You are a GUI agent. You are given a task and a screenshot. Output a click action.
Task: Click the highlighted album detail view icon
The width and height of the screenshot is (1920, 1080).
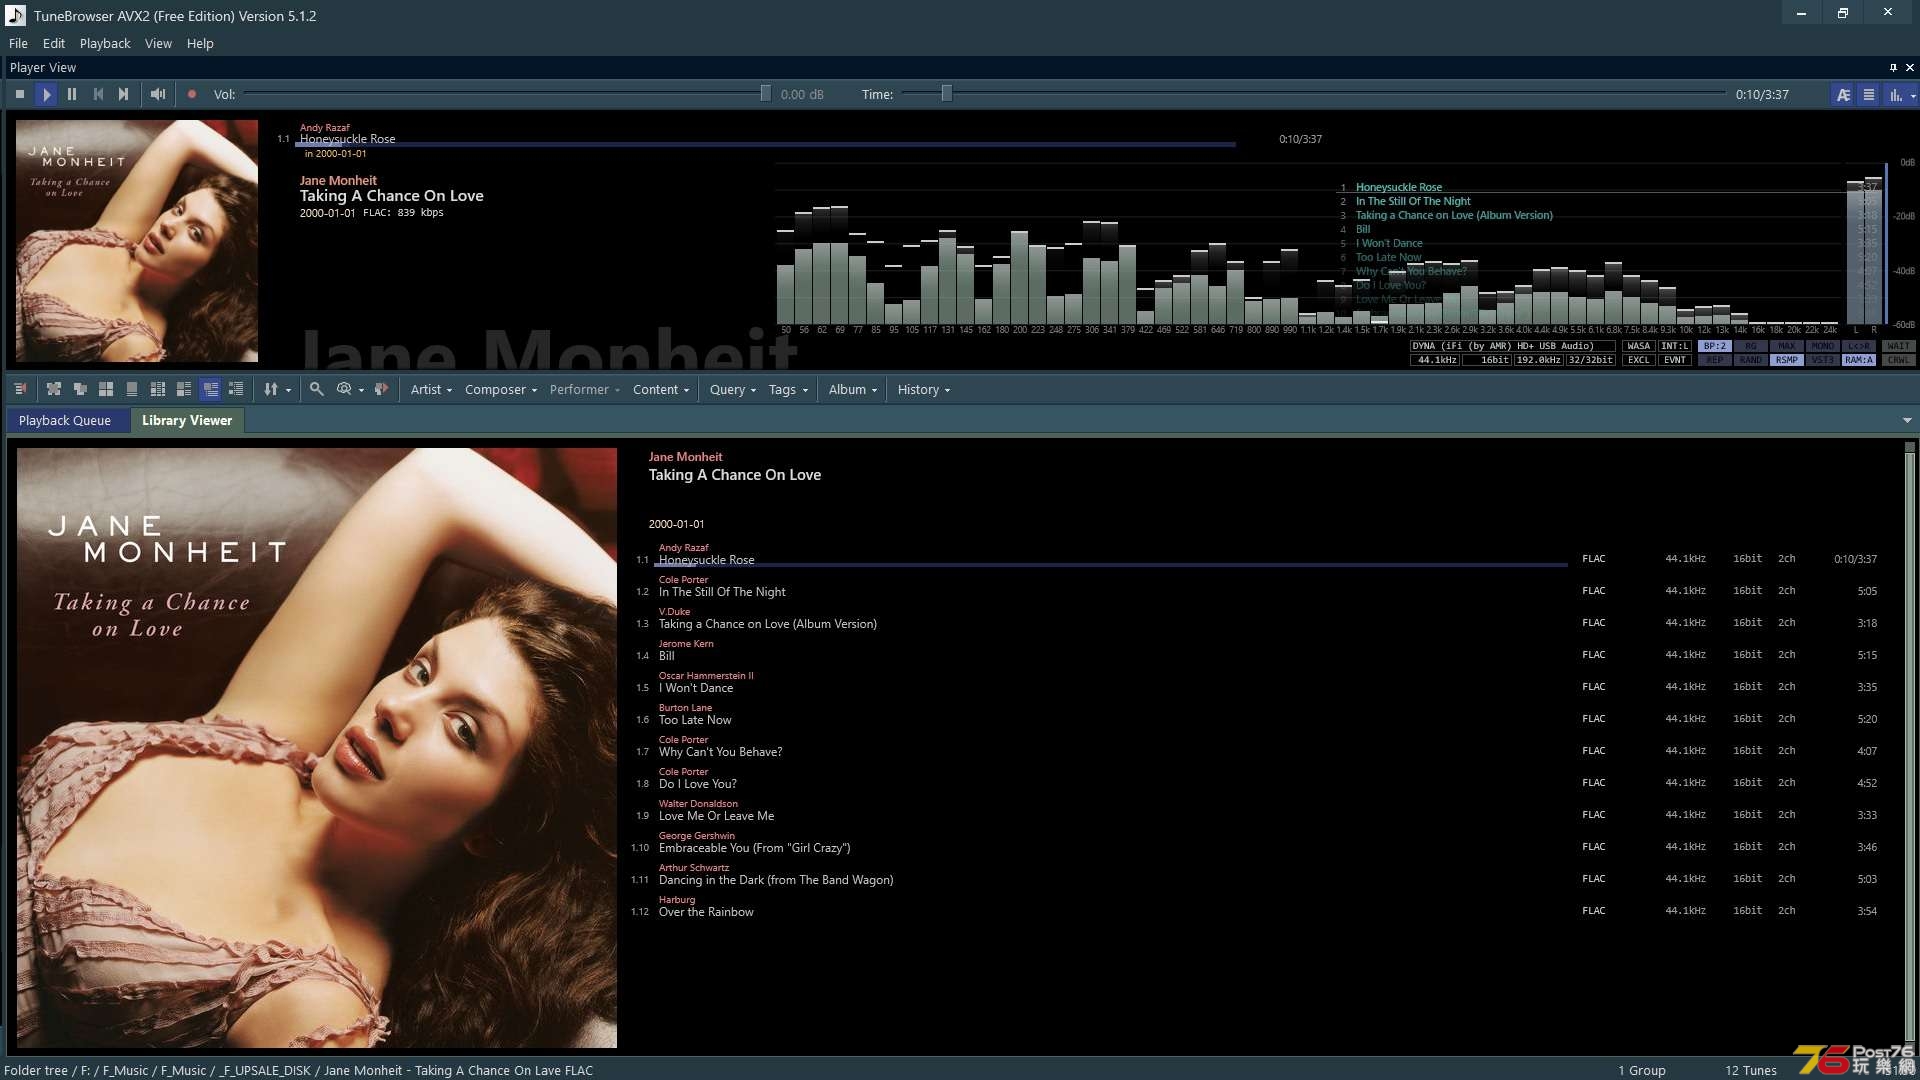click(210, 389)
